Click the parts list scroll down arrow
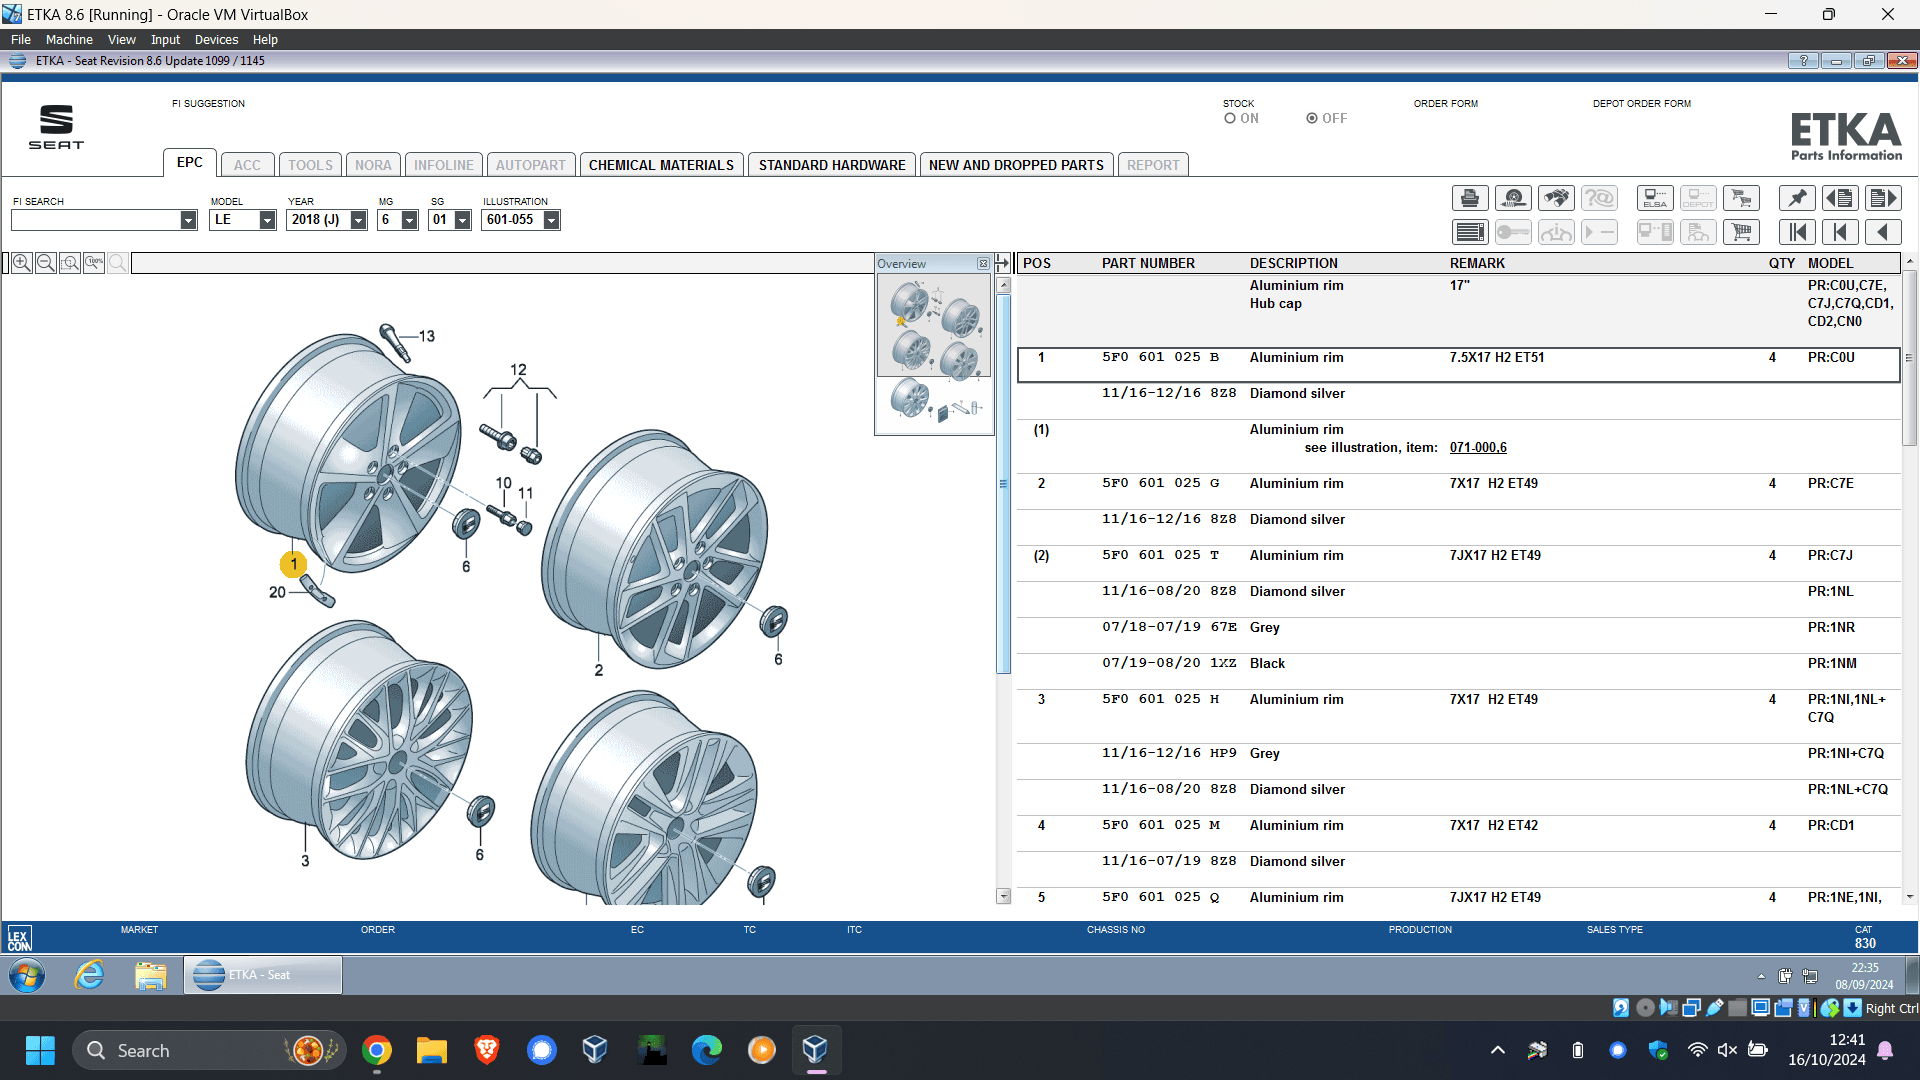This screenshot has width=1920, height=1080. coord(1910,897)
